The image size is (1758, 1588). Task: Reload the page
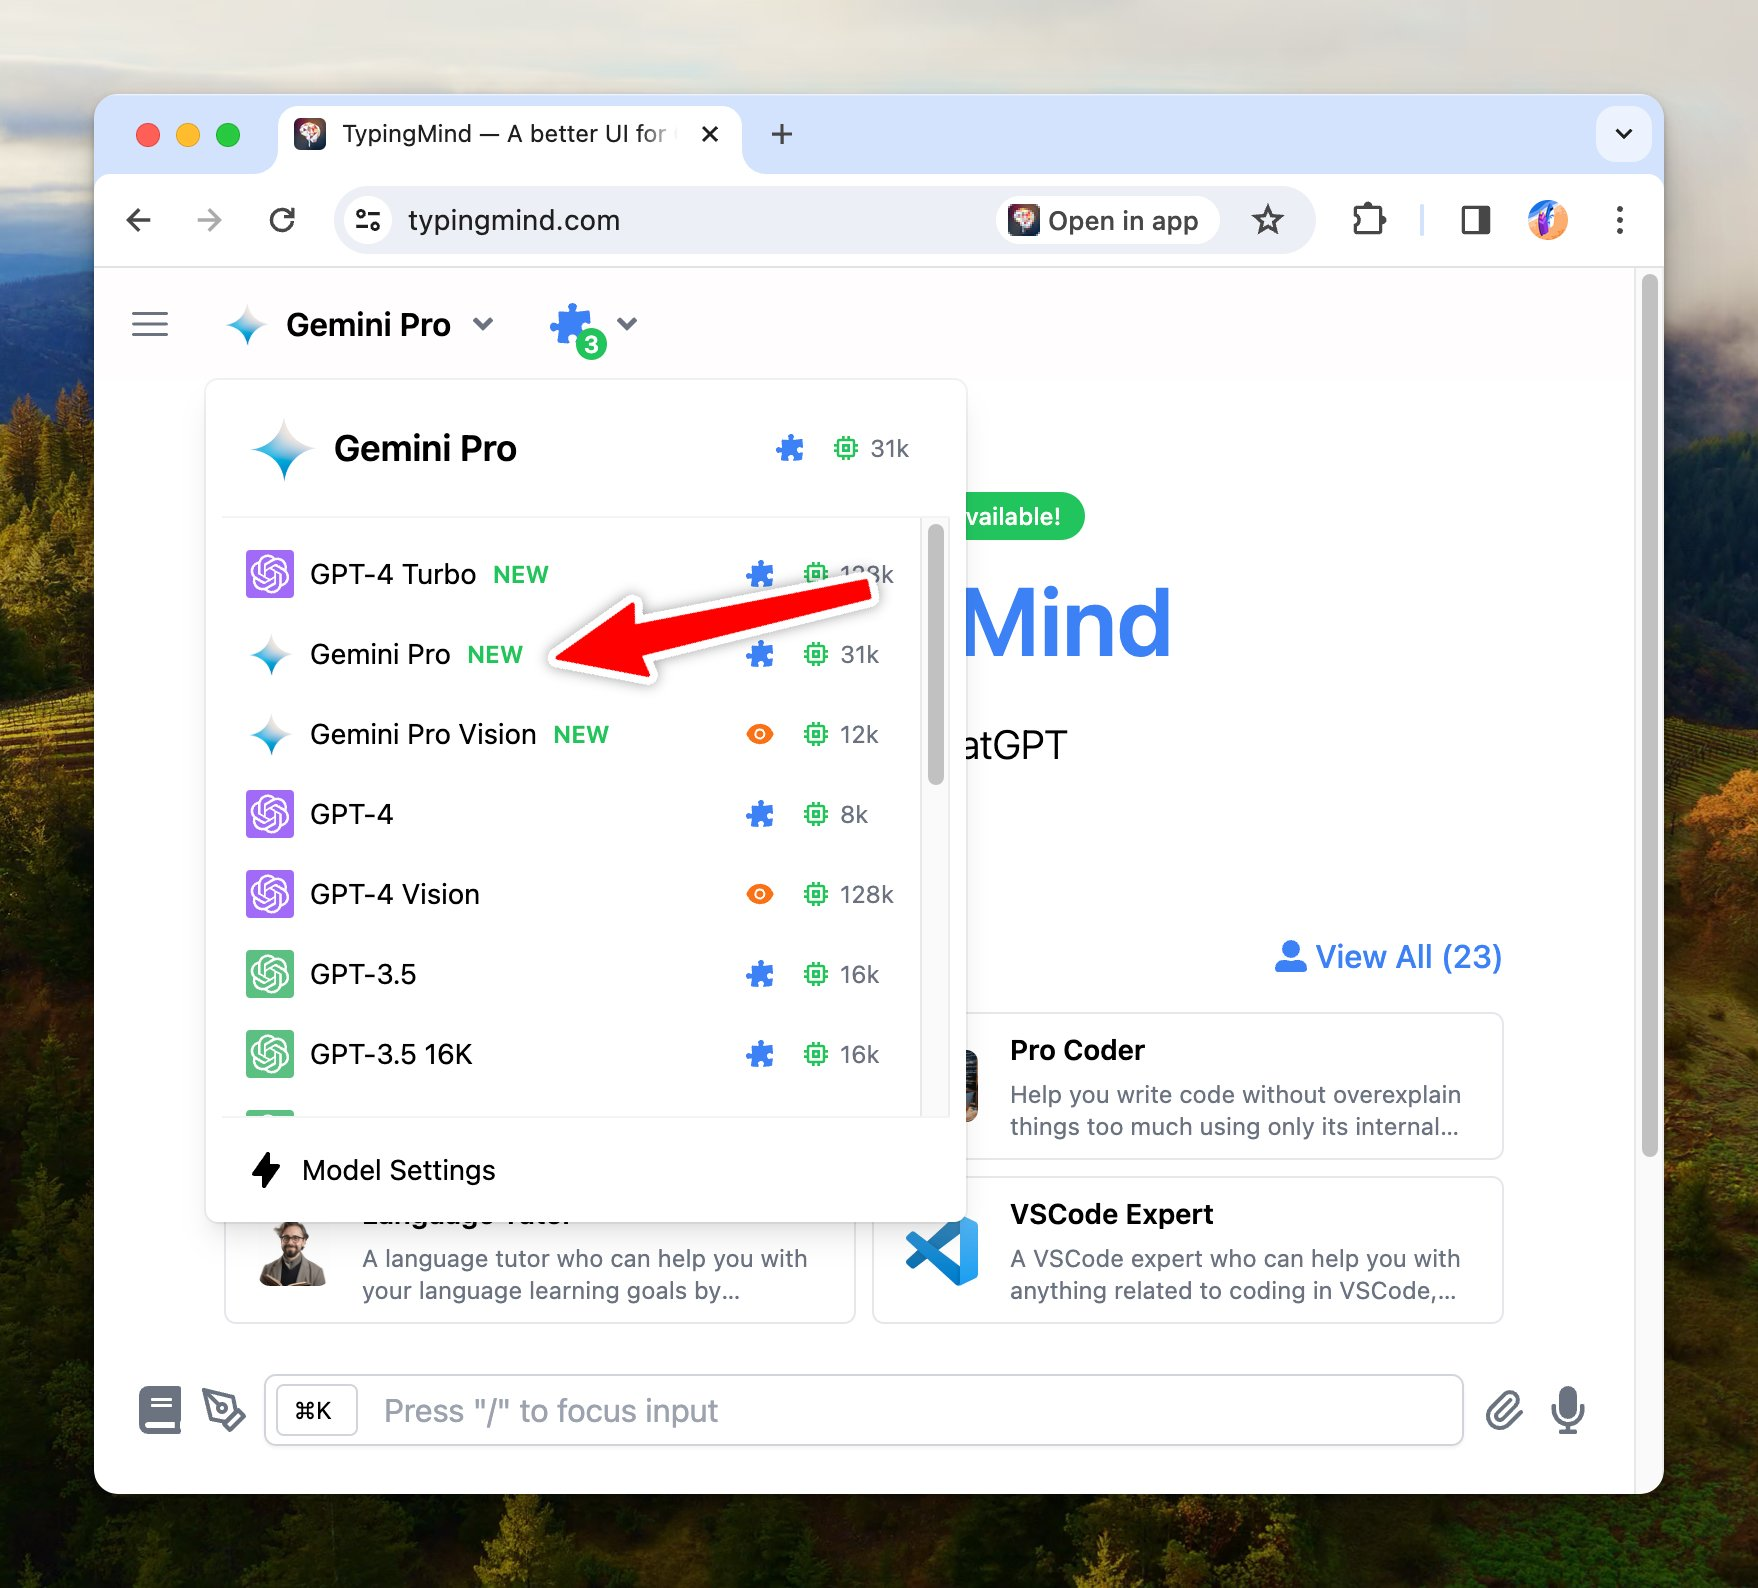(x=282, y=220)
